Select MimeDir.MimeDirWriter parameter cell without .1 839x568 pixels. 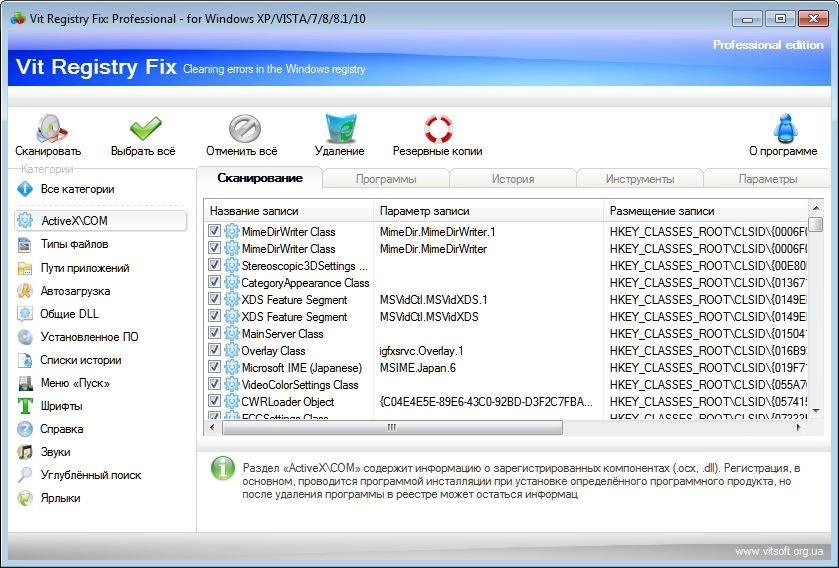click(433, 249)
